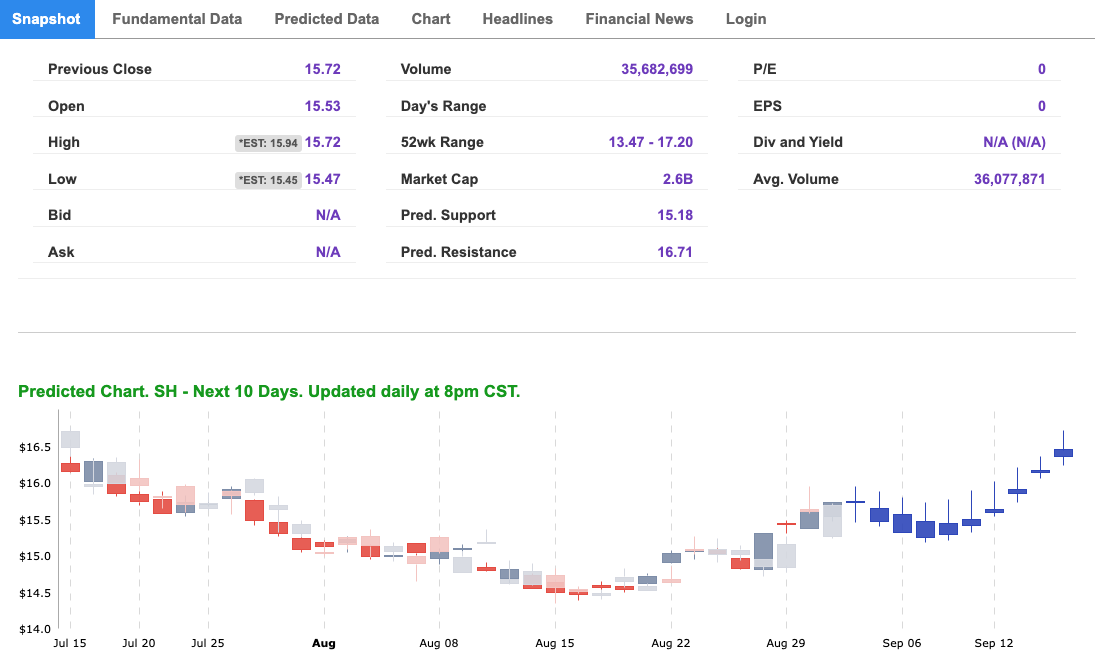Select the rightmost blue candlestick on the chart

click(x=1063, y=452)
